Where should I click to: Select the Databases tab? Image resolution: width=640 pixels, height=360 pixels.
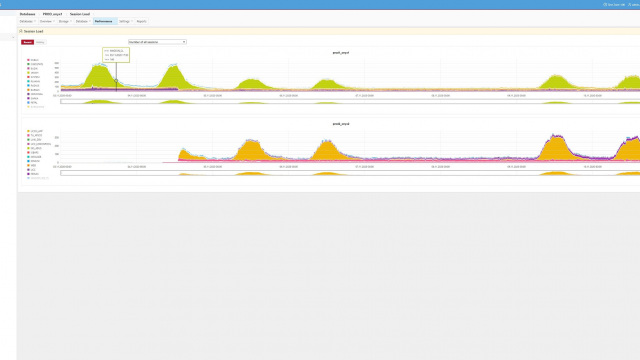(x=26, y=21)
